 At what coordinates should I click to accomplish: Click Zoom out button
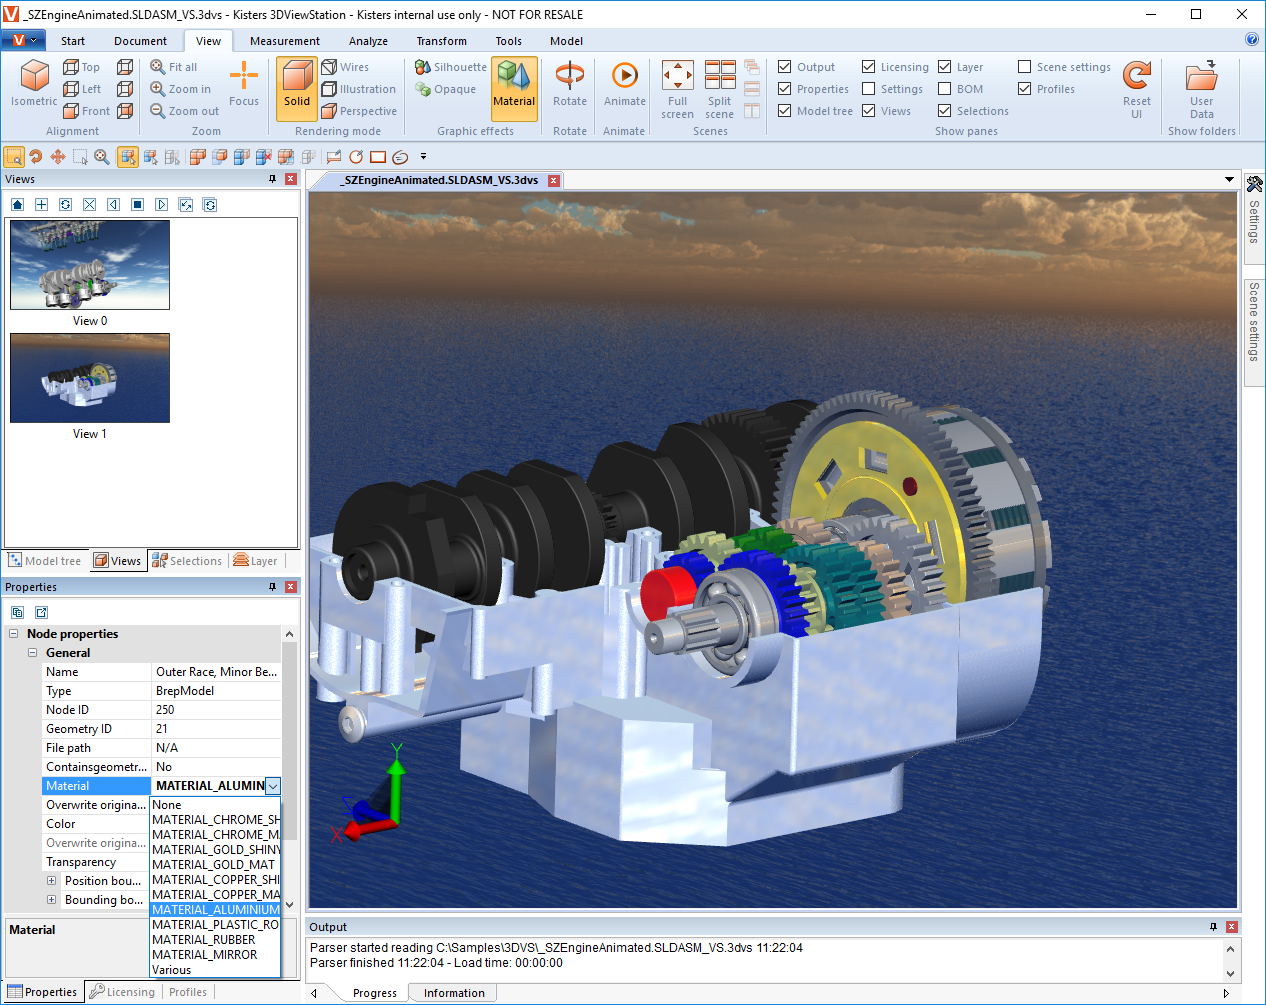(185, 111)
